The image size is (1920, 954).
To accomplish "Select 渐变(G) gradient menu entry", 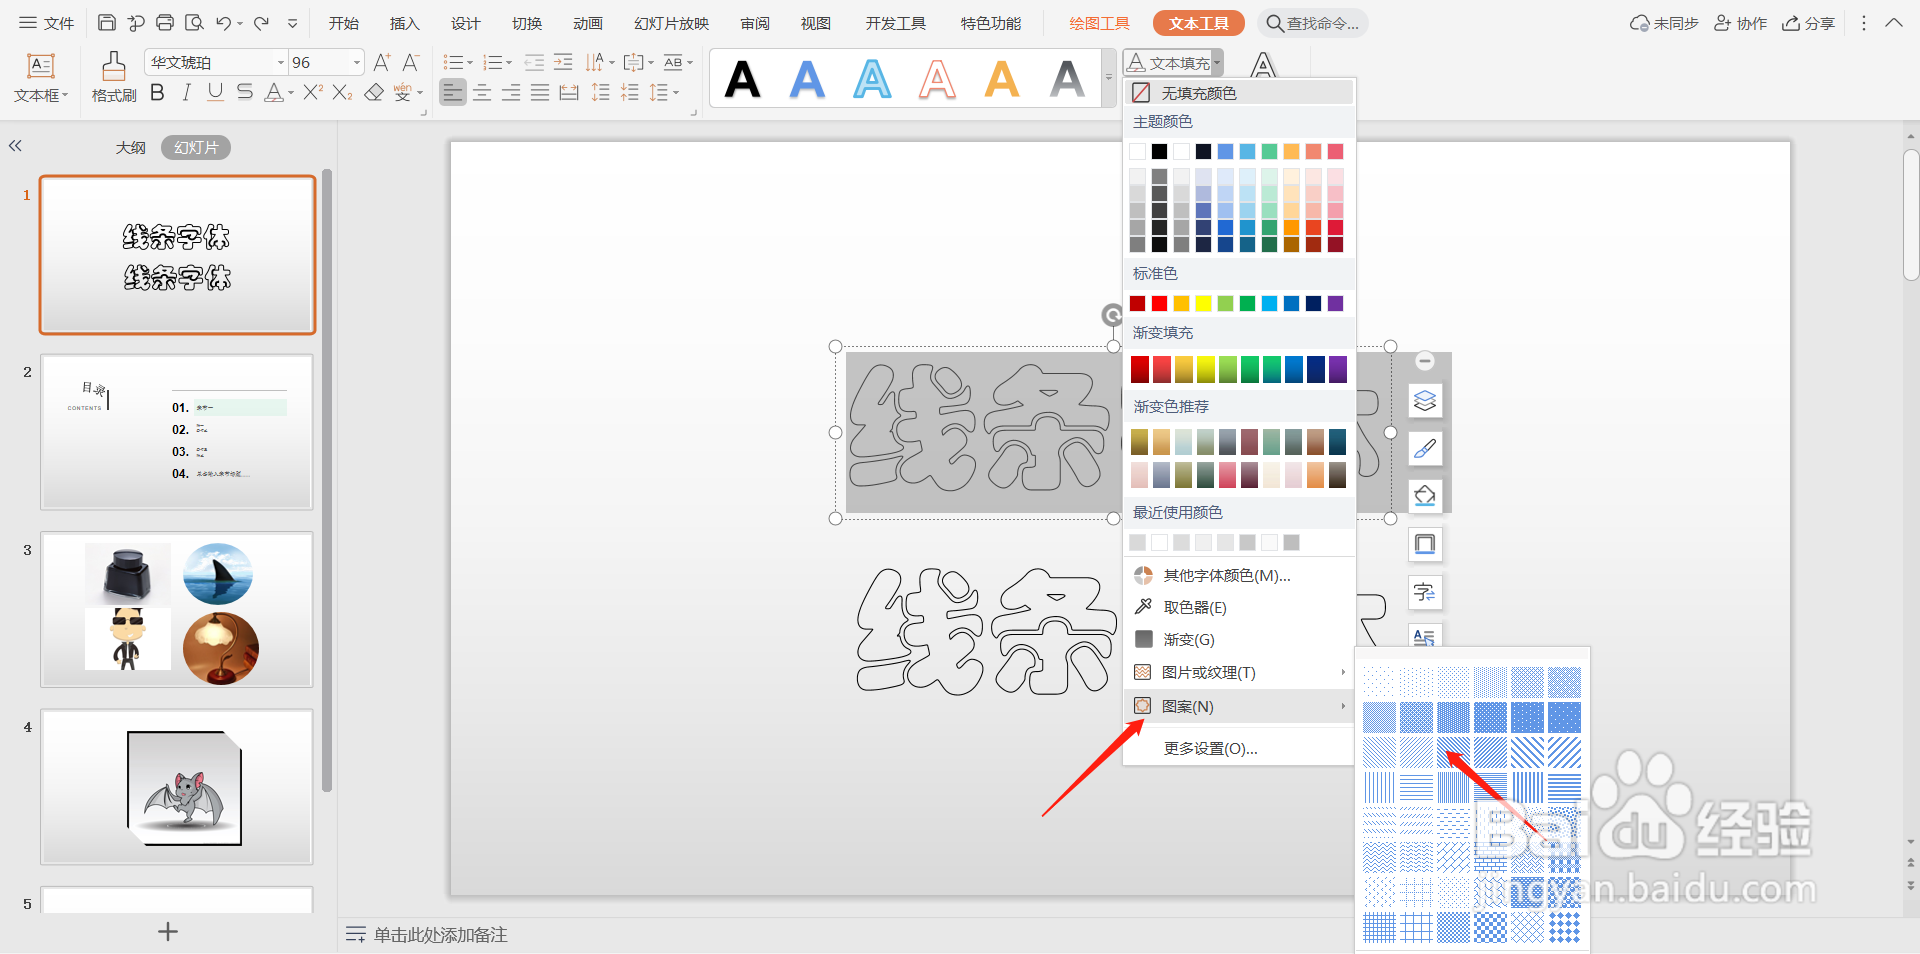I will tap(1239, 639).
